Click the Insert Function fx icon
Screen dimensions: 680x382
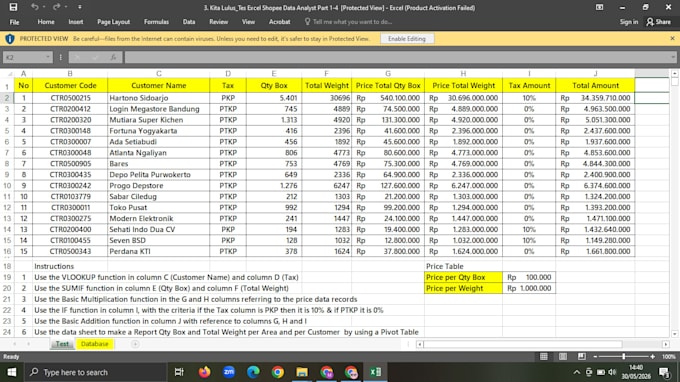tap(113, 57)
